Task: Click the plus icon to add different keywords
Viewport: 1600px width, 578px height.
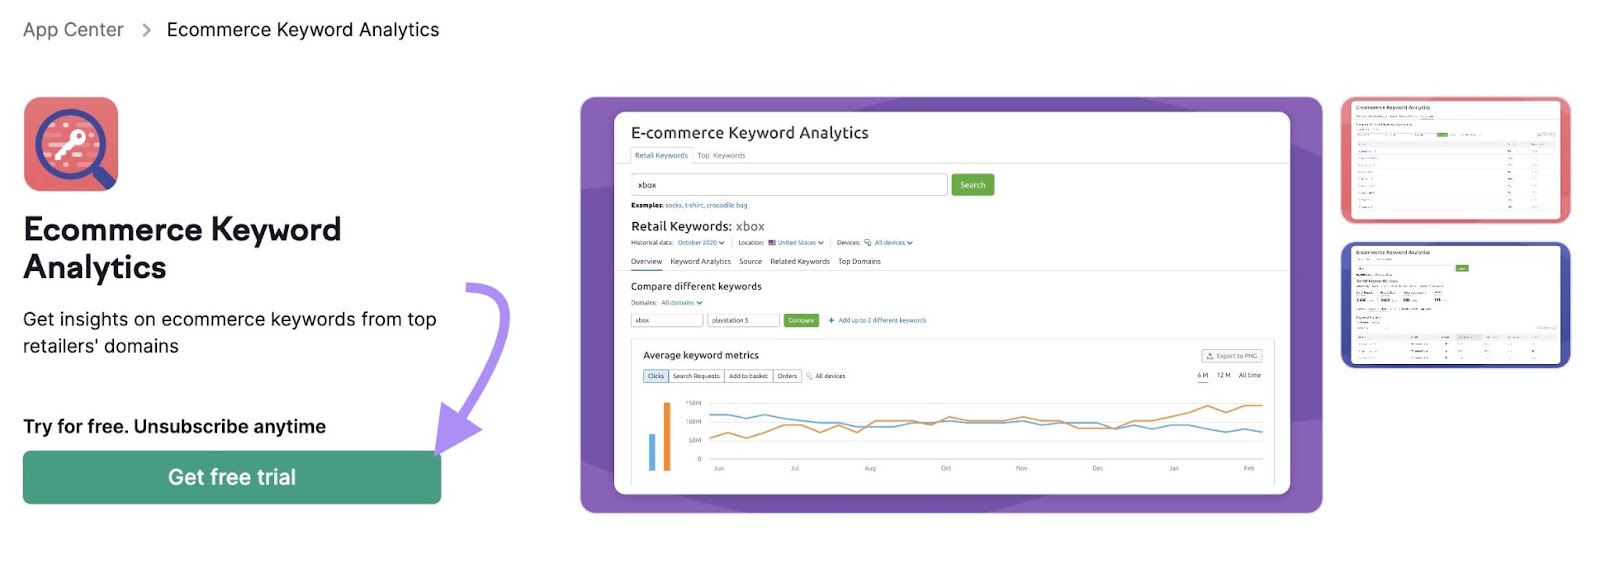Action: pyautogui.click(x=833, y=320)
